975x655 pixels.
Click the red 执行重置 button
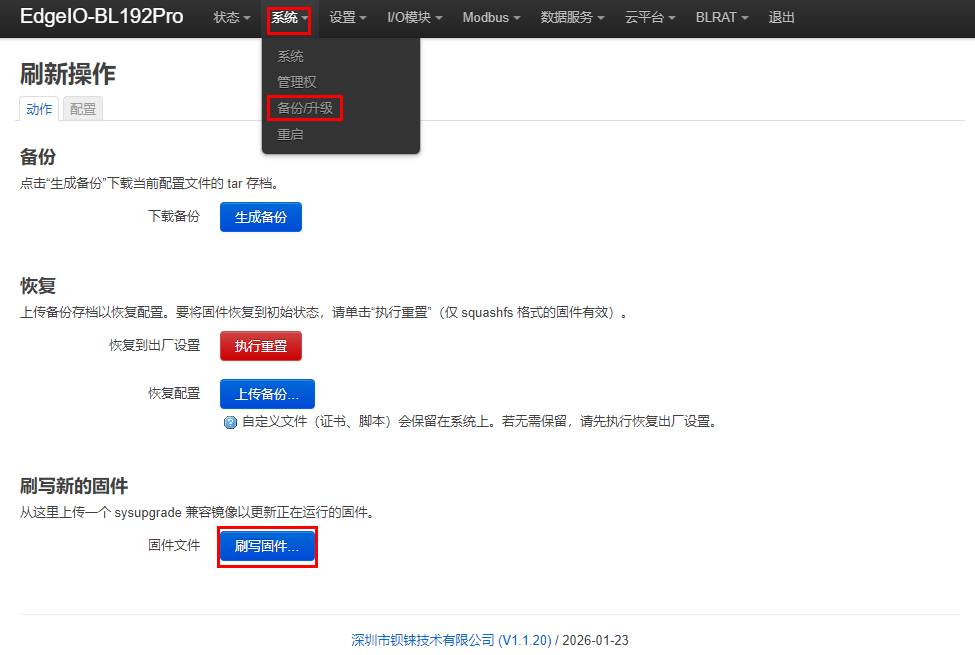point(261,346)
